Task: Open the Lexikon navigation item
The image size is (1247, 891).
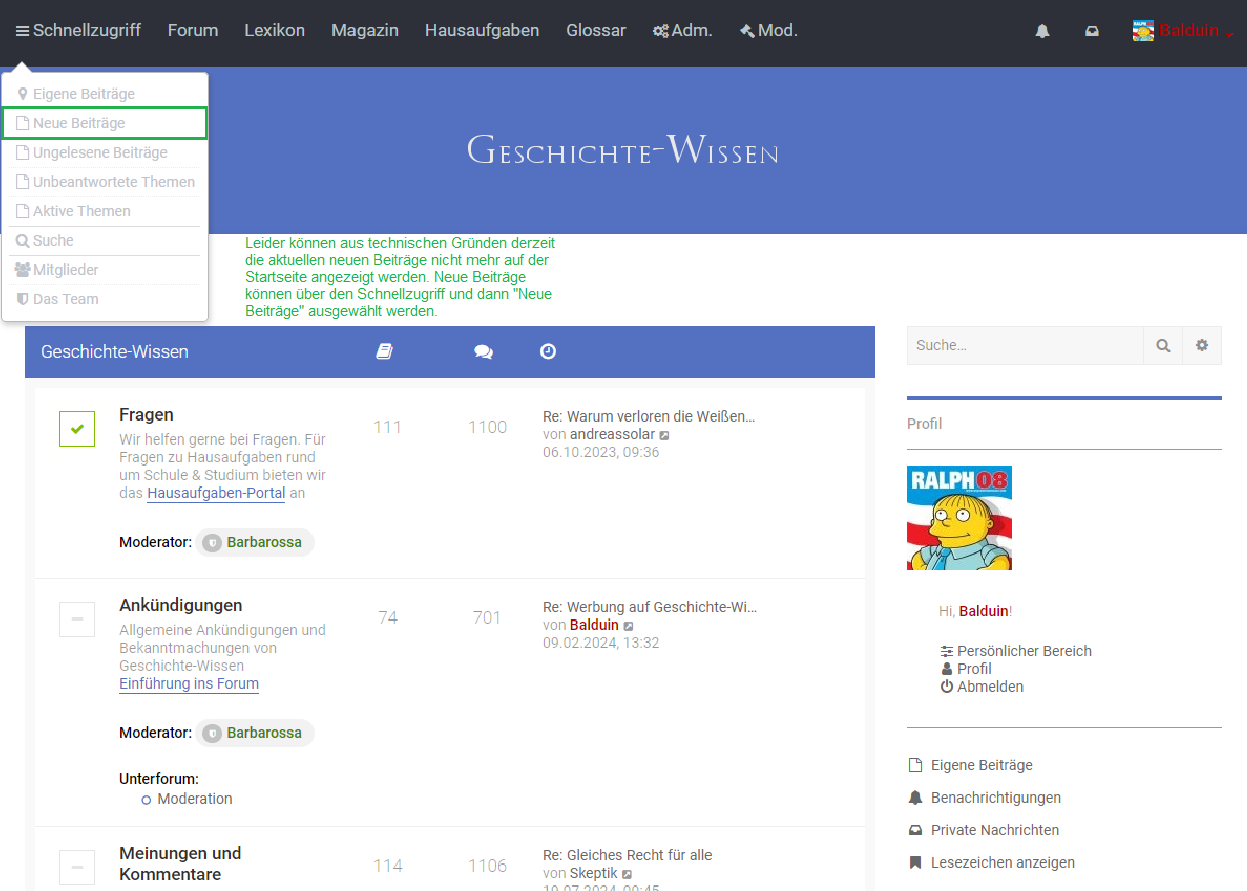Action: (274, 30)
